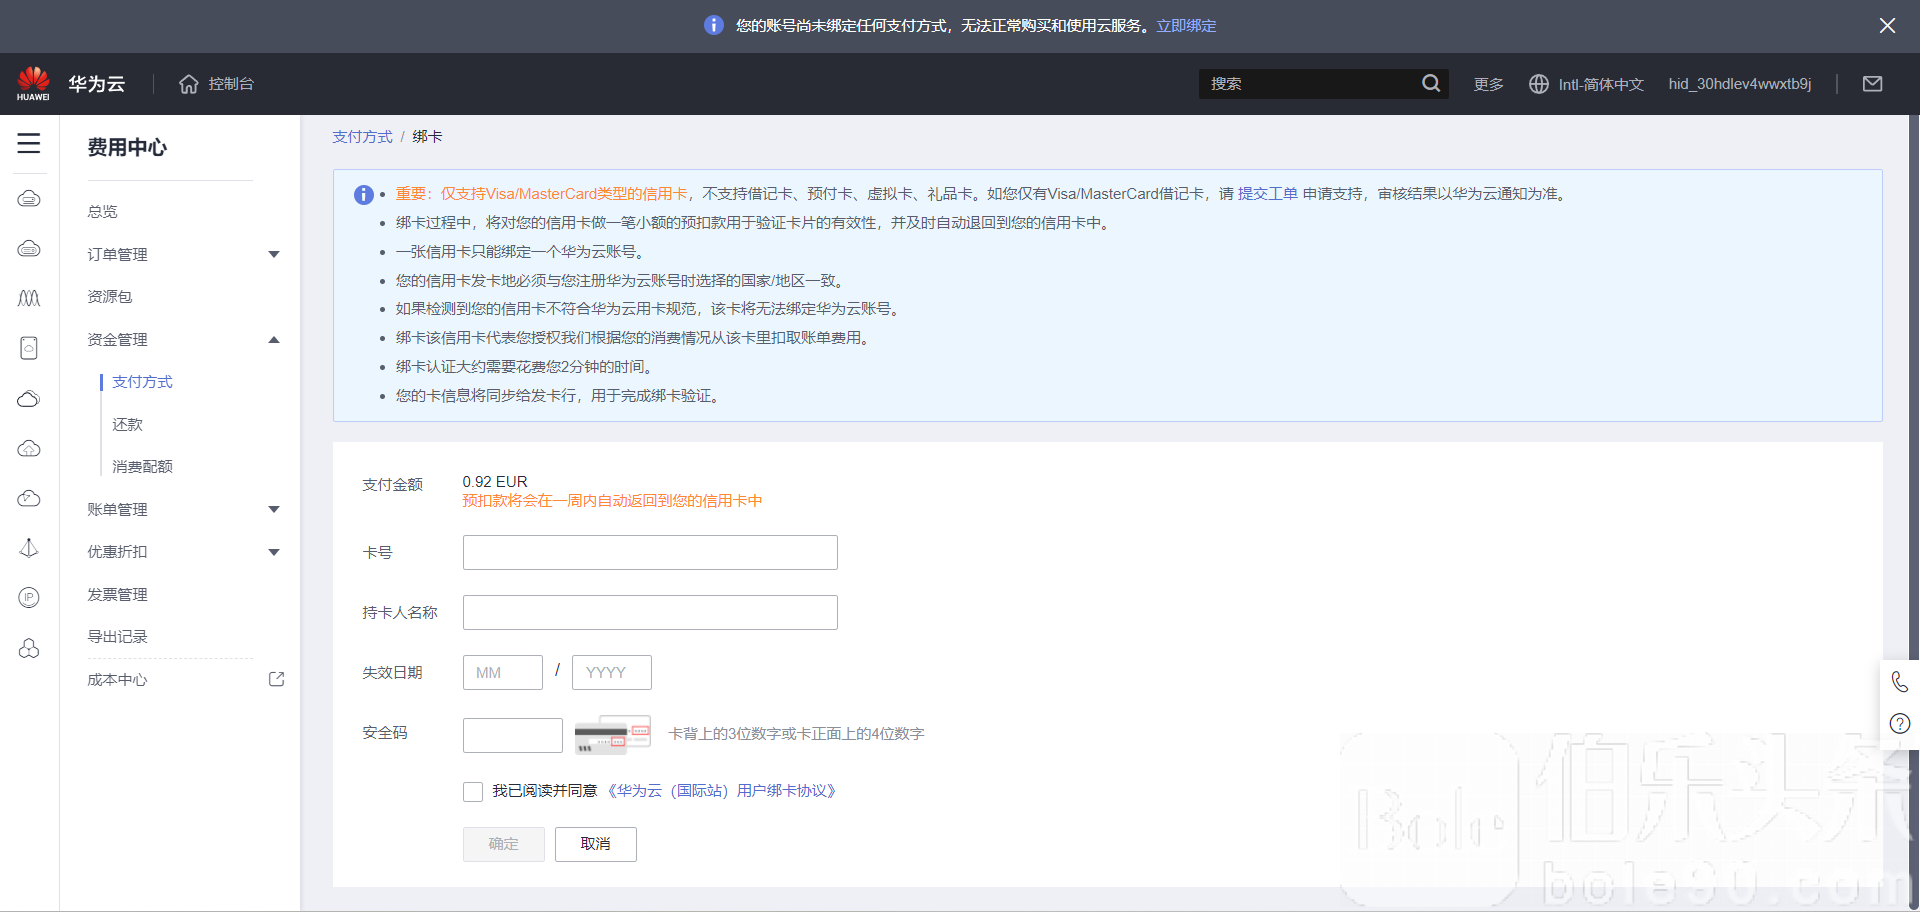Click the 资金管理 menu label
Viewport: 1920px width, 912px height.
(x=117, y=340)
